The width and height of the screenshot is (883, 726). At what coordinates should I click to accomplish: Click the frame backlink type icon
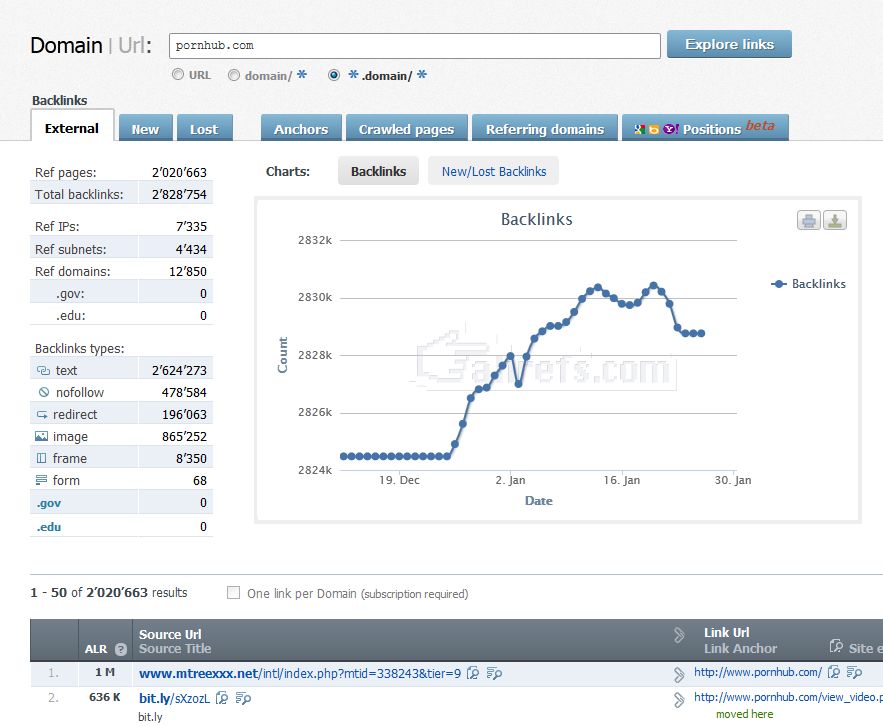pos(41,458)
